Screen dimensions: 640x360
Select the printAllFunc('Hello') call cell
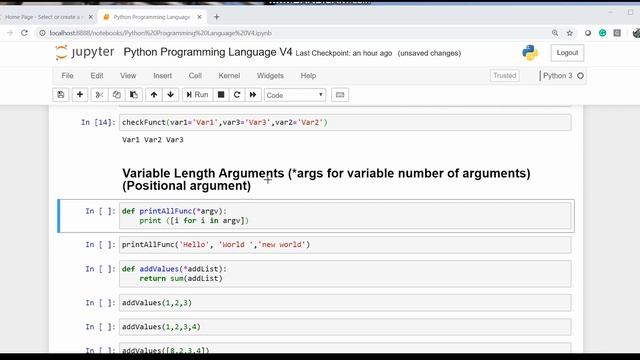point(345,244)
